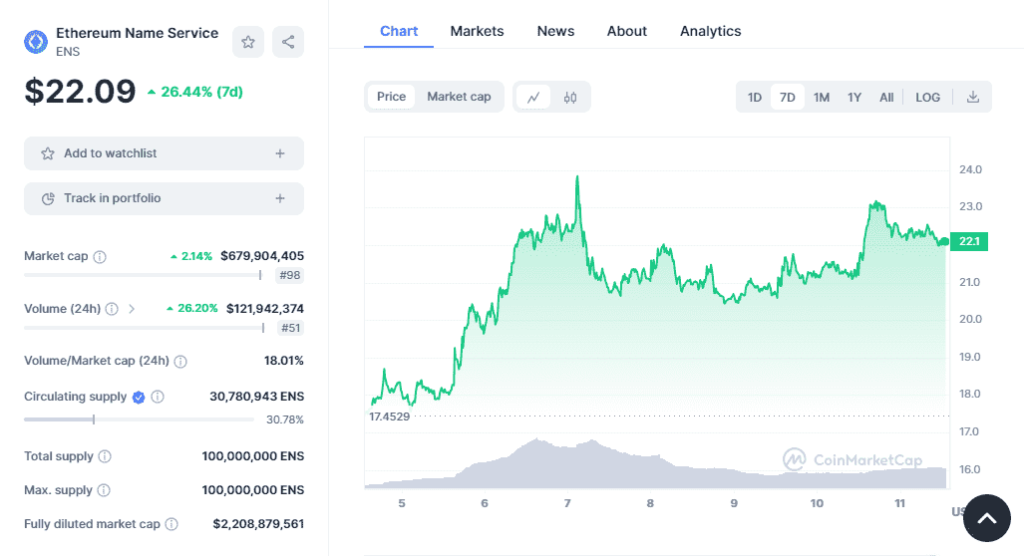Click the volume histogram below chart
This screenshot has width=1024, height=556.
[x=656, y=464]
